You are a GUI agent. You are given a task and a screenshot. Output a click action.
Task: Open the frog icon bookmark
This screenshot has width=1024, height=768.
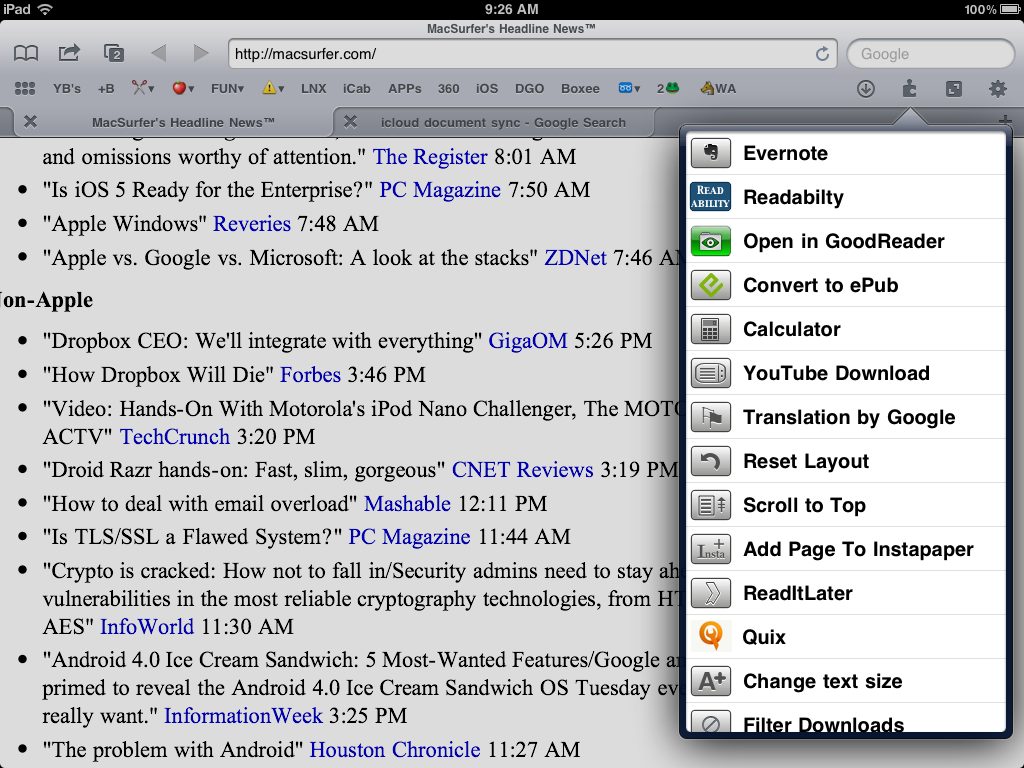pyautogui.click(x=668, y=88)
